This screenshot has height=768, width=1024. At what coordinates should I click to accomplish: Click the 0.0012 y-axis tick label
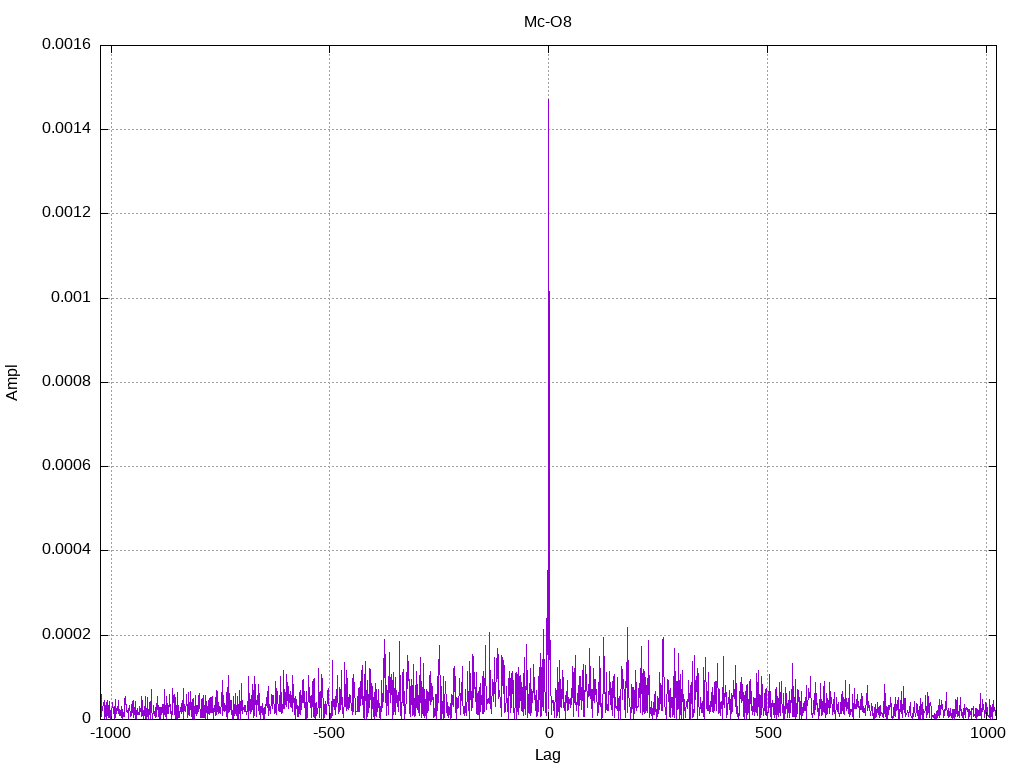point(66,213)
